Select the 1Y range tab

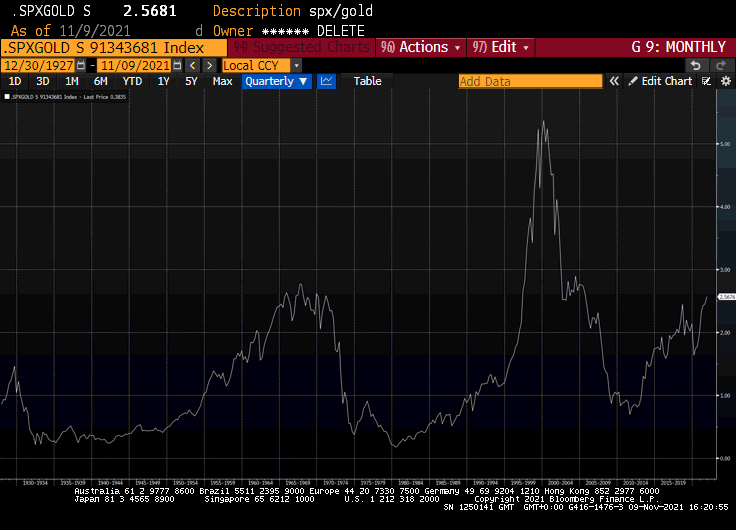point(163,81)
